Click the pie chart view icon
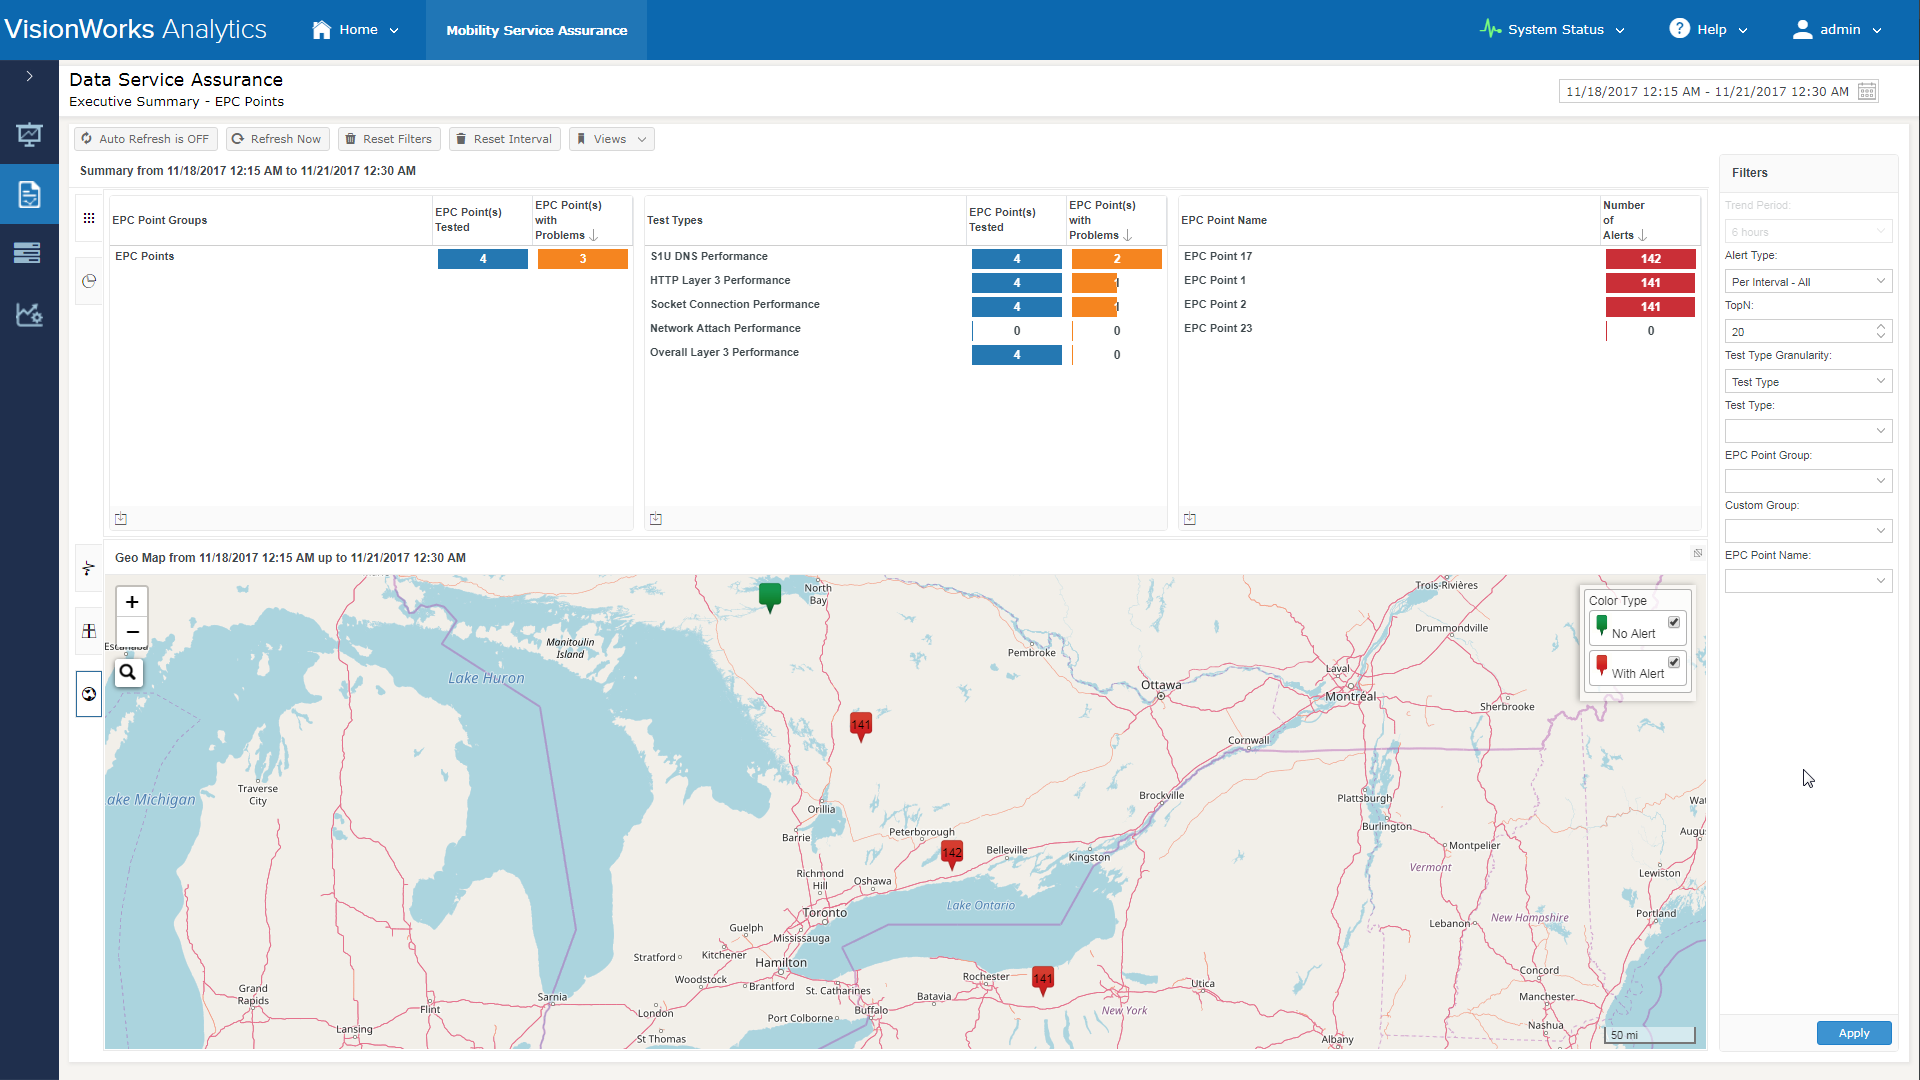The width and height of the screenshot is (1920, 1080). (x=89, y=281)
